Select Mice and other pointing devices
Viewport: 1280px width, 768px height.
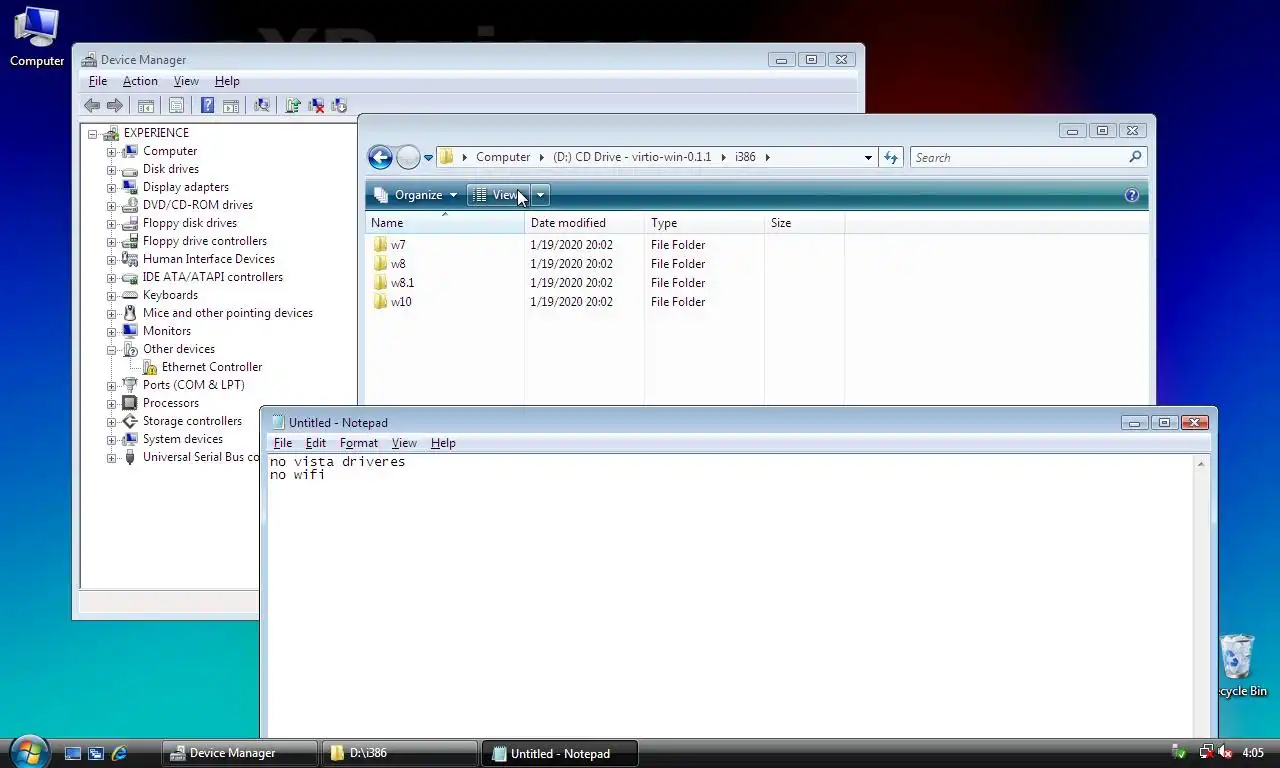tap(228, 313)
